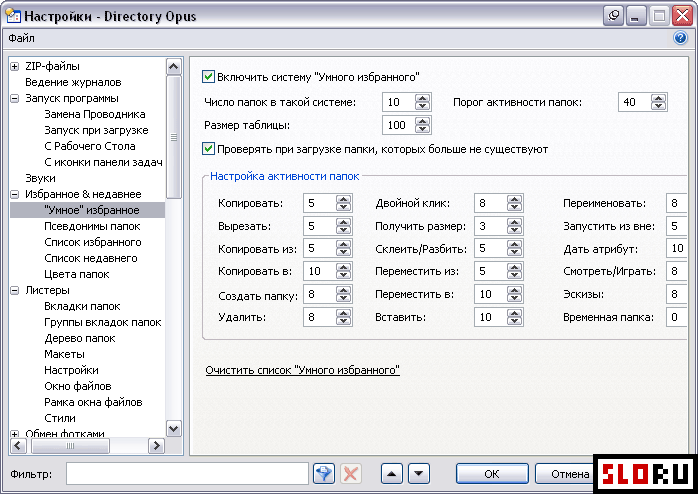Select Запуск при загрузке tree item
Screen dimensions: 698x494
point(96,130)
